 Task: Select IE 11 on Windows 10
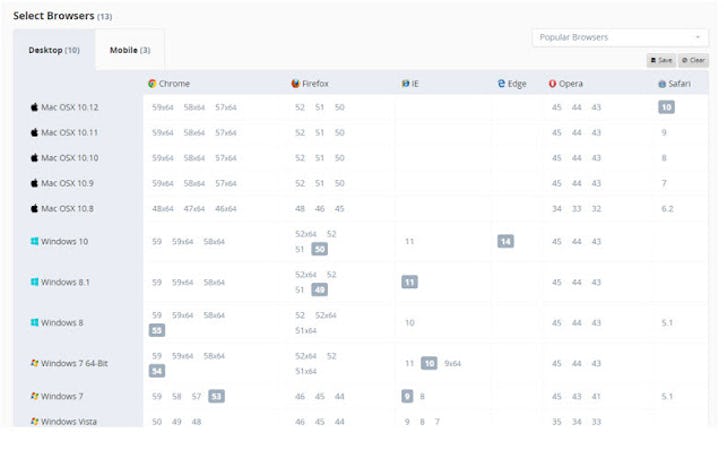pos(410,241)
